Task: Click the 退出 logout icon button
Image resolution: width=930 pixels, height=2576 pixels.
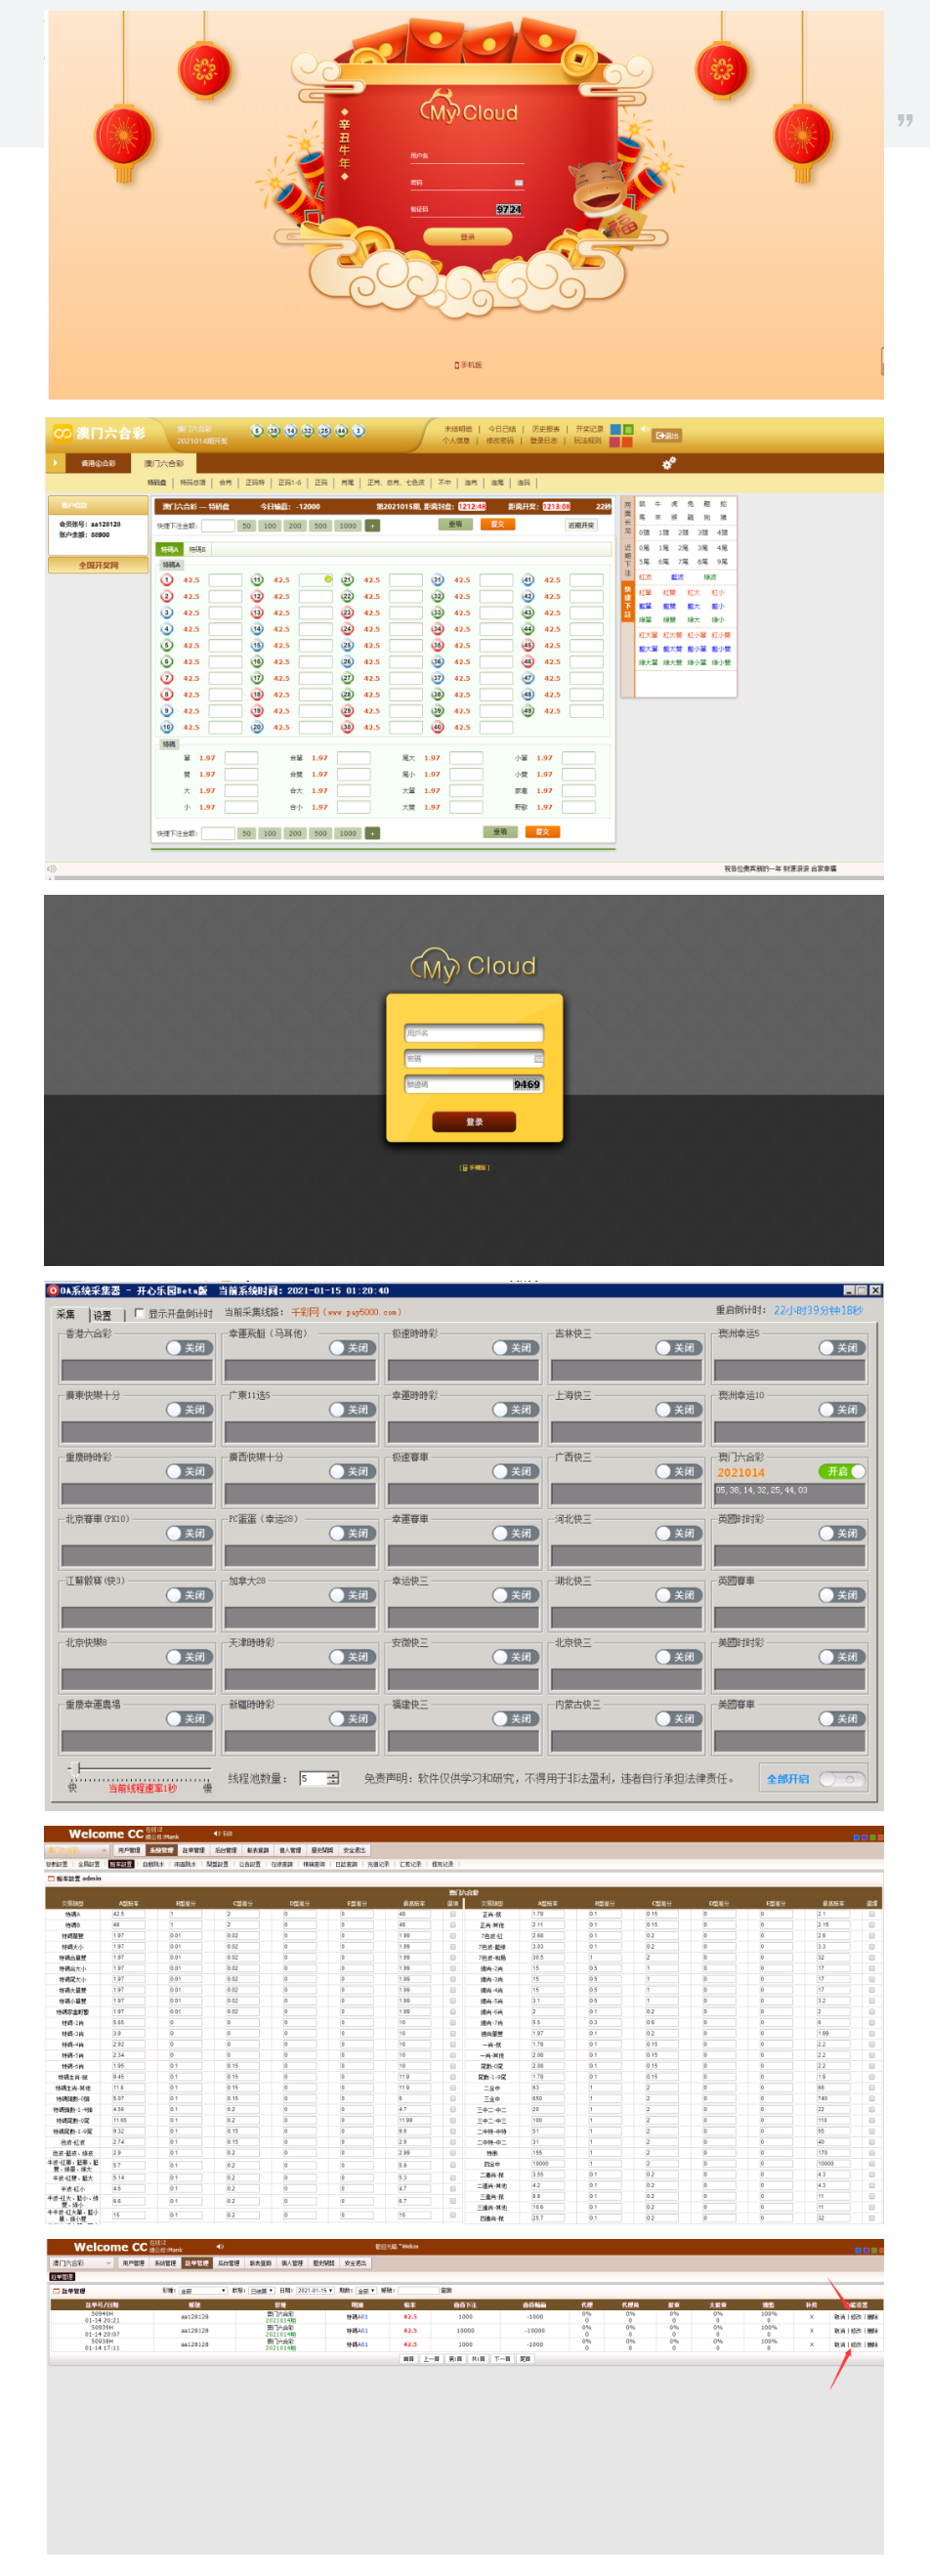Action: [667, 435]
